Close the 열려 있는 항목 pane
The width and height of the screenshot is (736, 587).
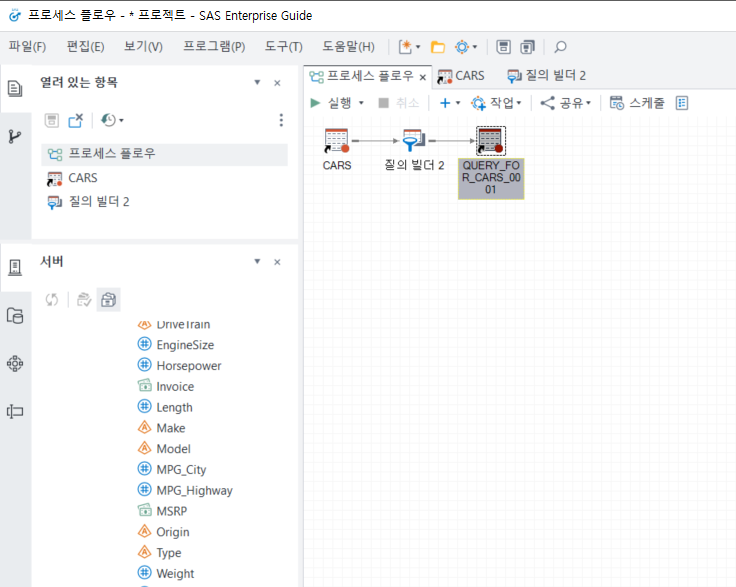coord(277,83)
